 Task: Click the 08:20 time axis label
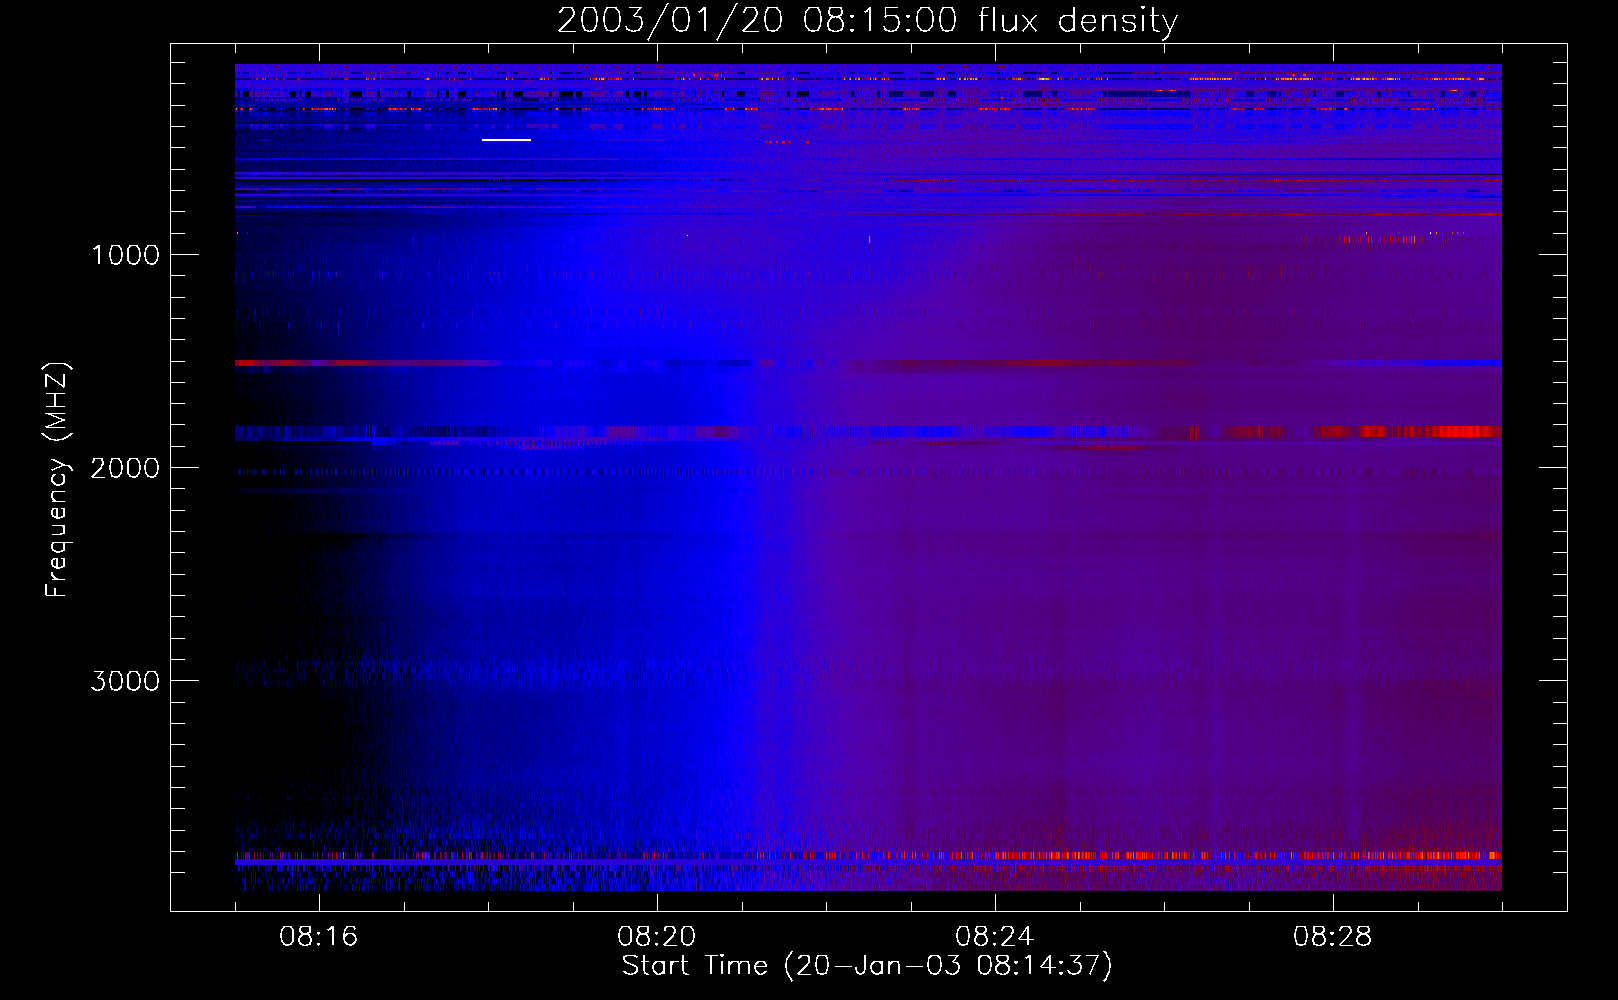[657, 937]
